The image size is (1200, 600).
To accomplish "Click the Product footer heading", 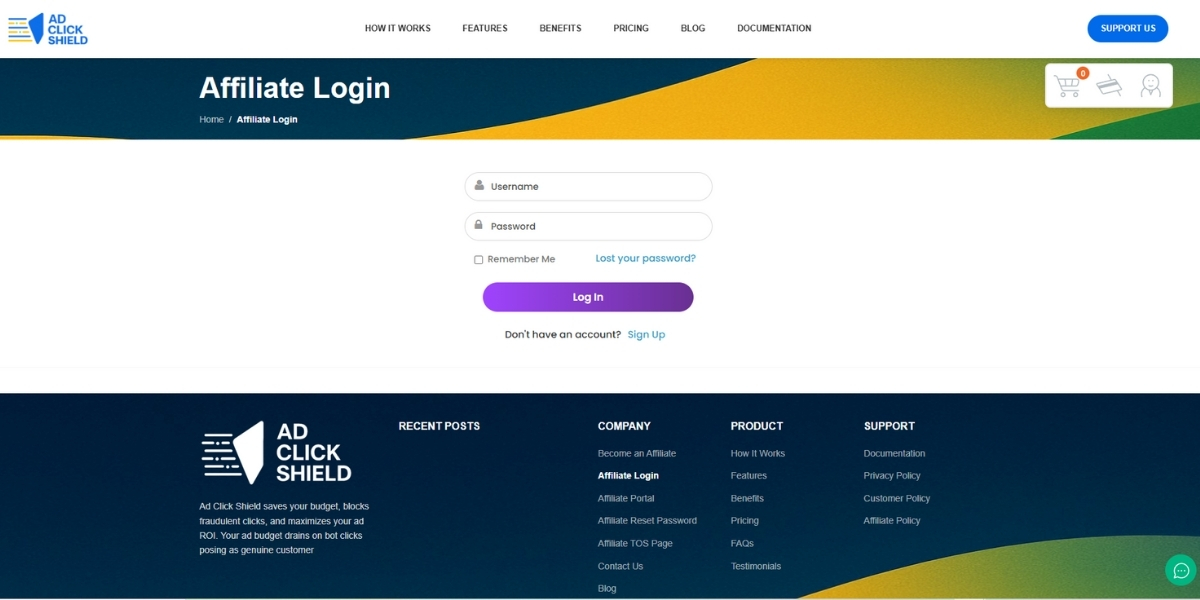I will click(757, 426).
